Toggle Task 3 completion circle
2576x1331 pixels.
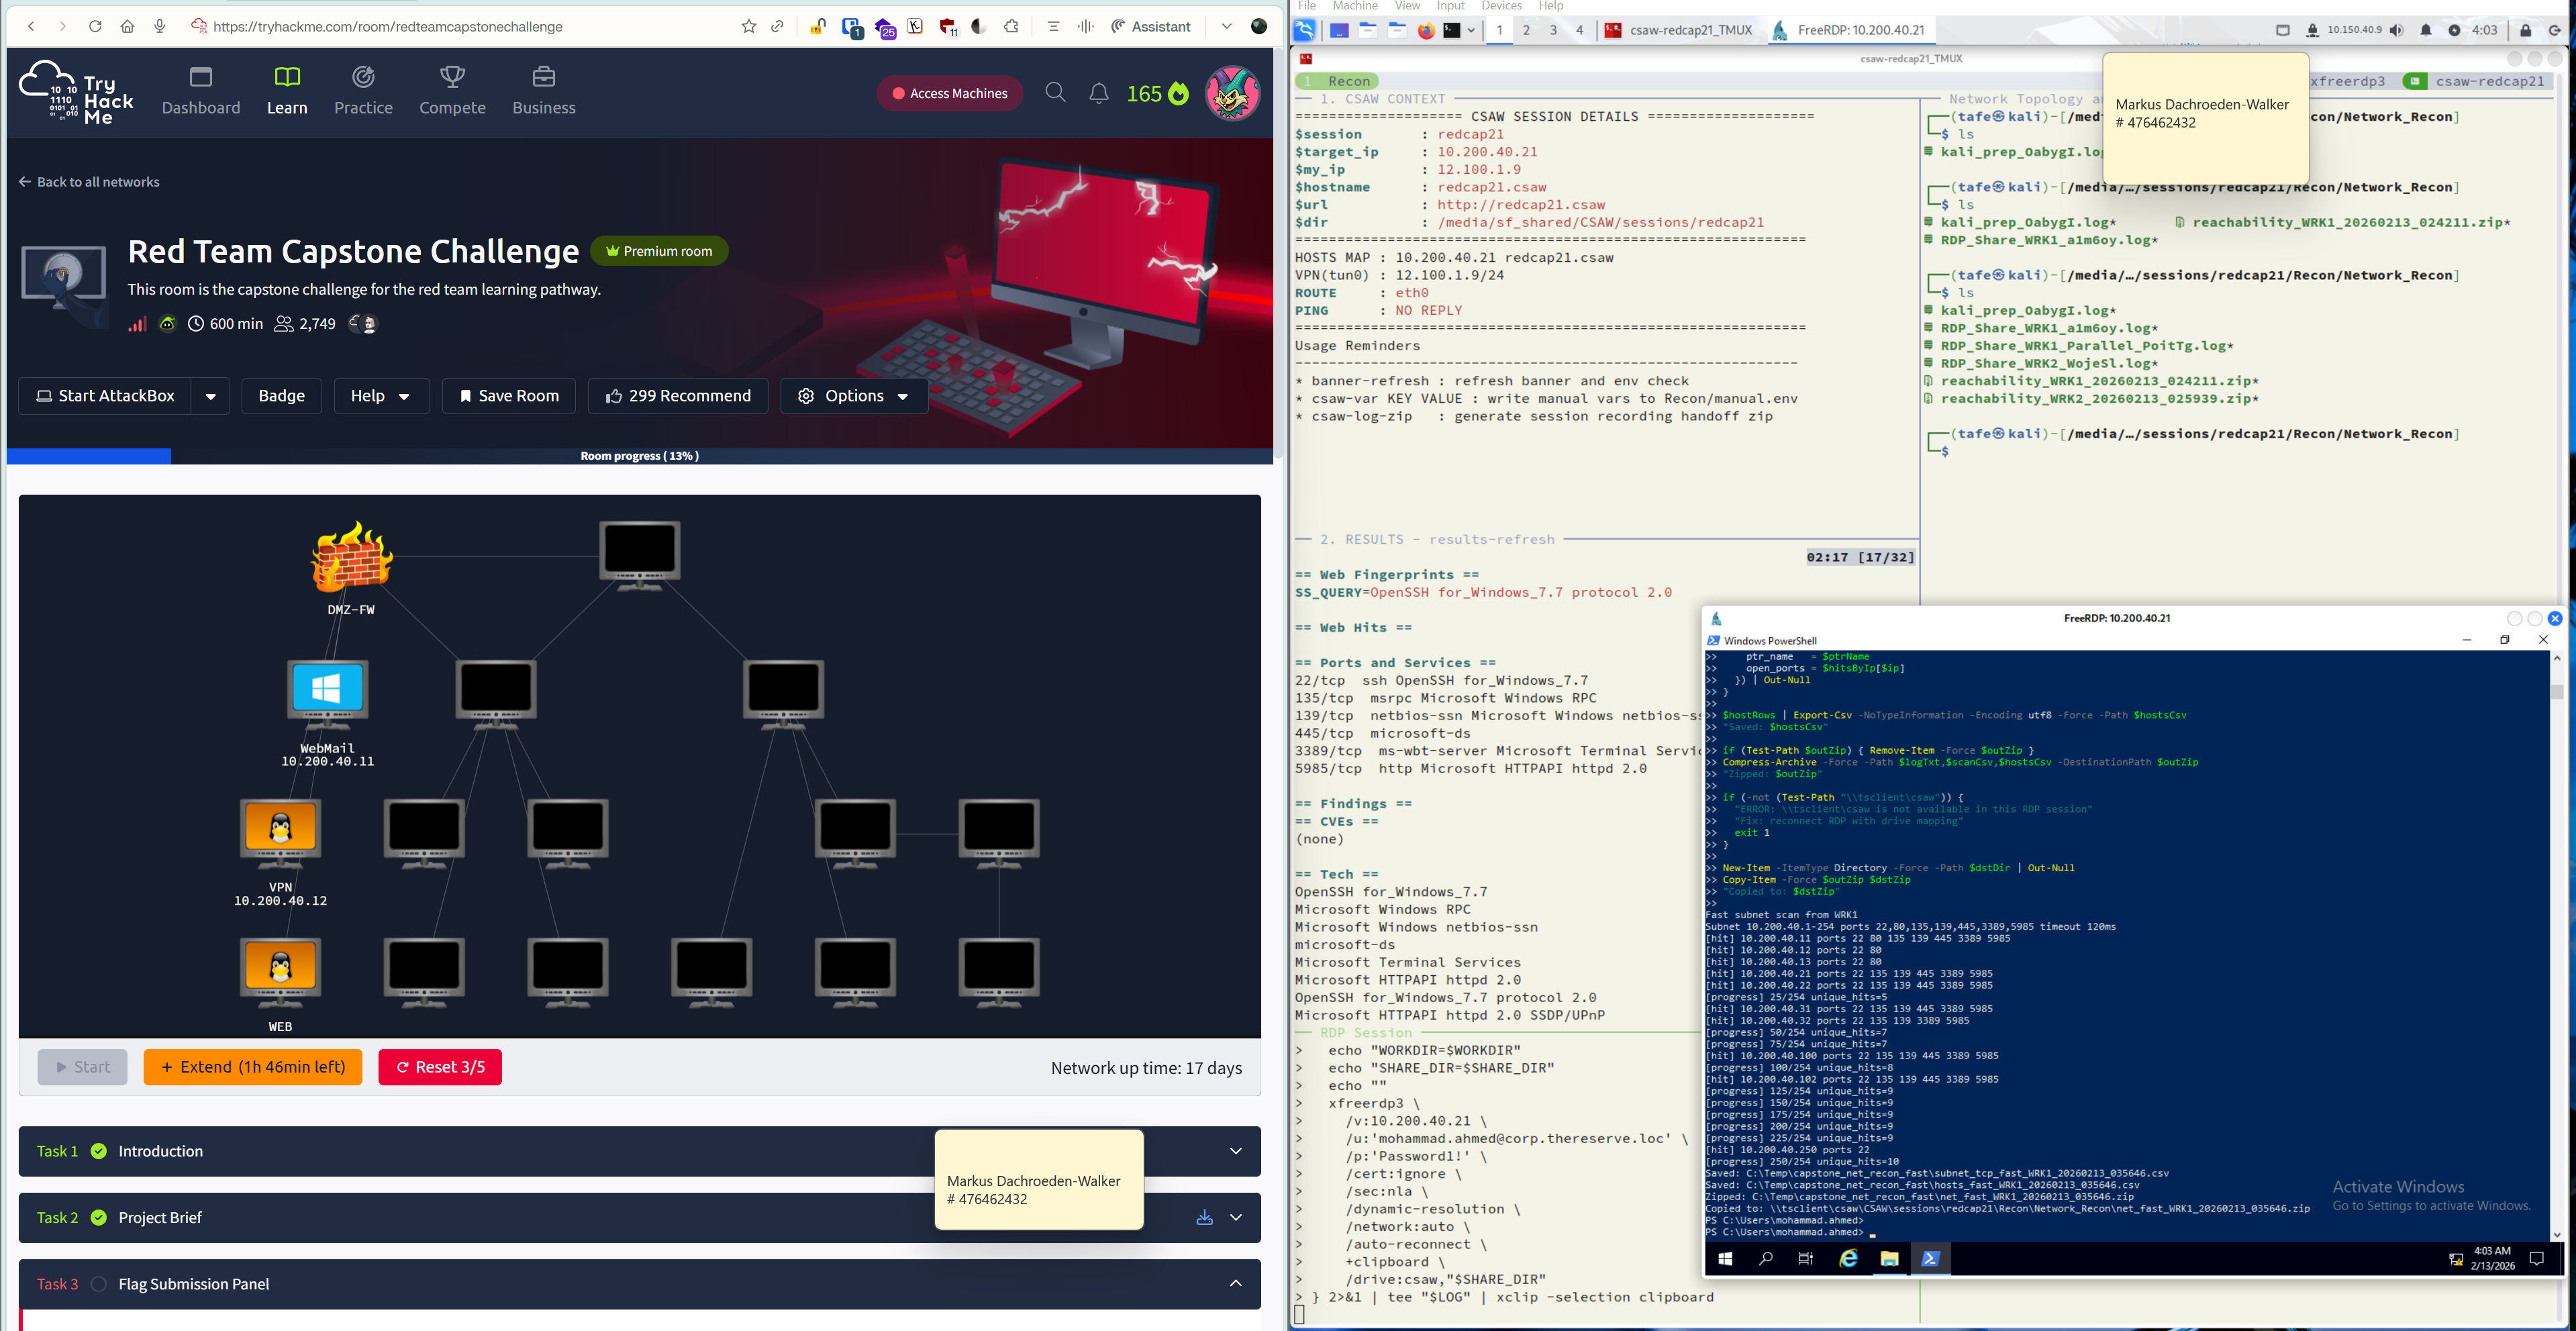(x=99, y=1284)
